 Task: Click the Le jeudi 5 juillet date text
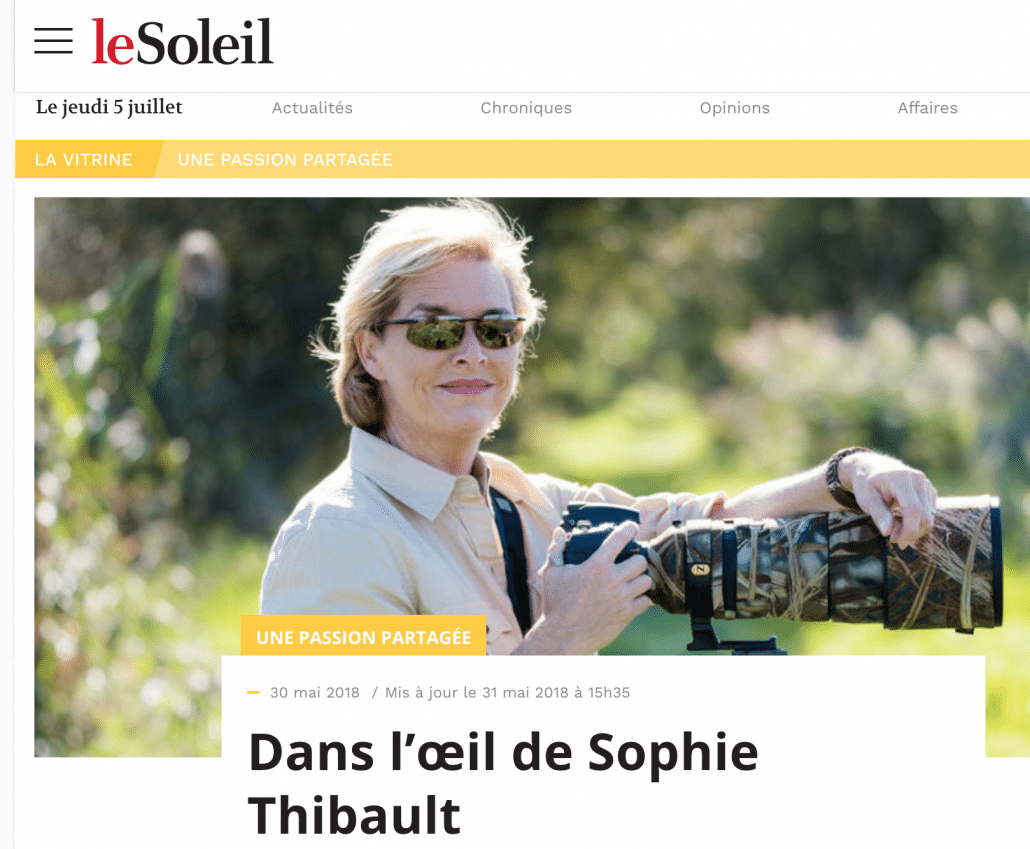click(109, 107)
